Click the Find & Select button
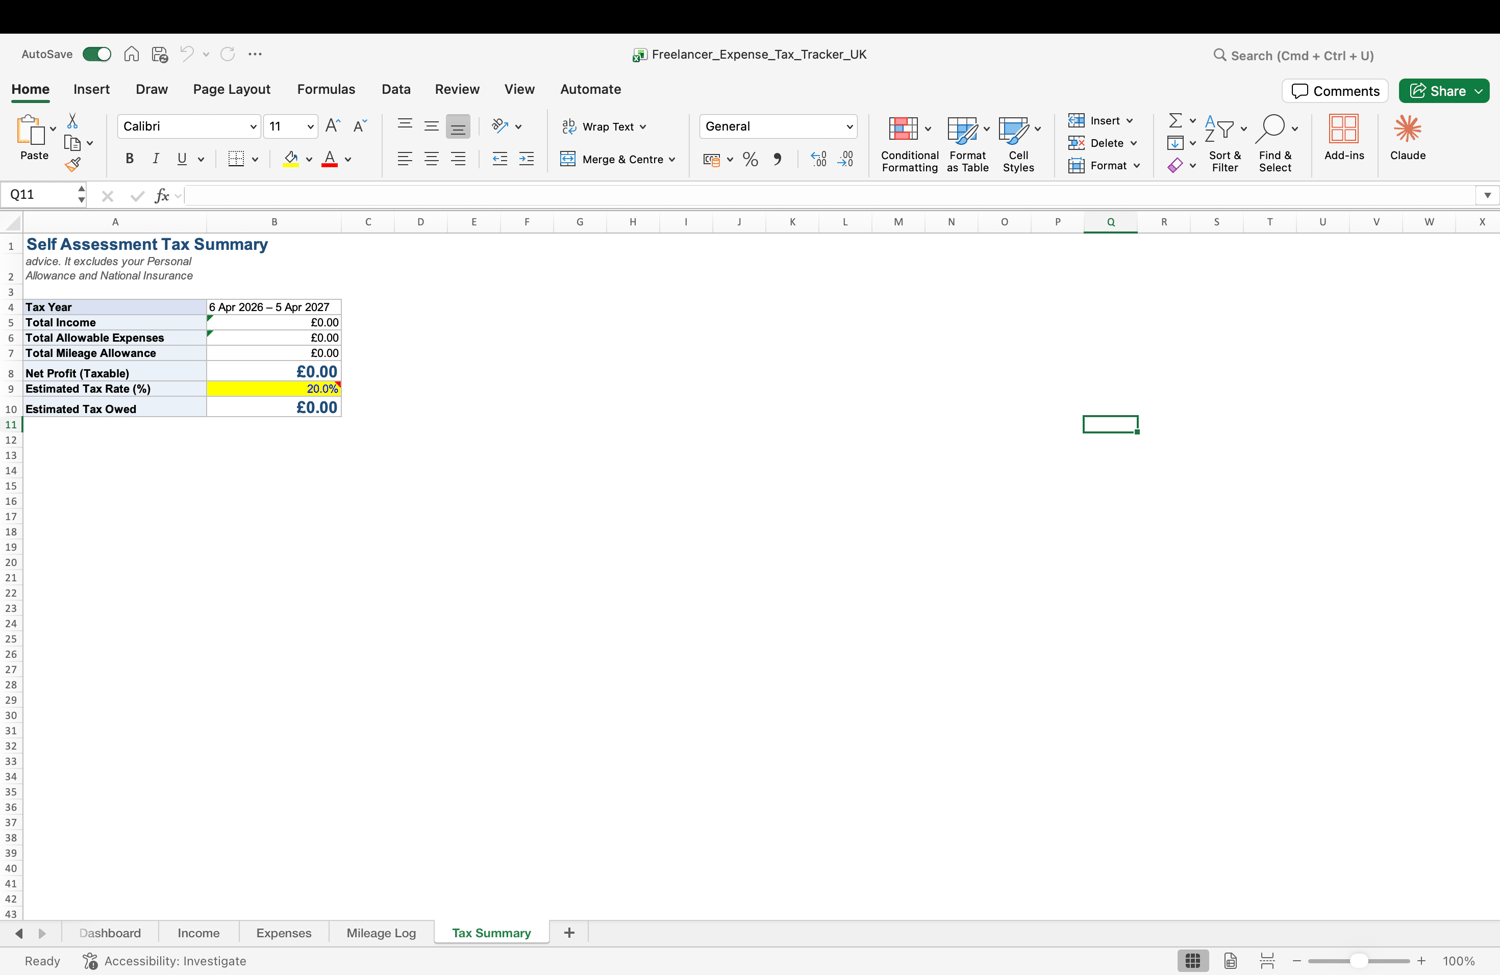The image size is (1500, 975). coord(1275,144)
